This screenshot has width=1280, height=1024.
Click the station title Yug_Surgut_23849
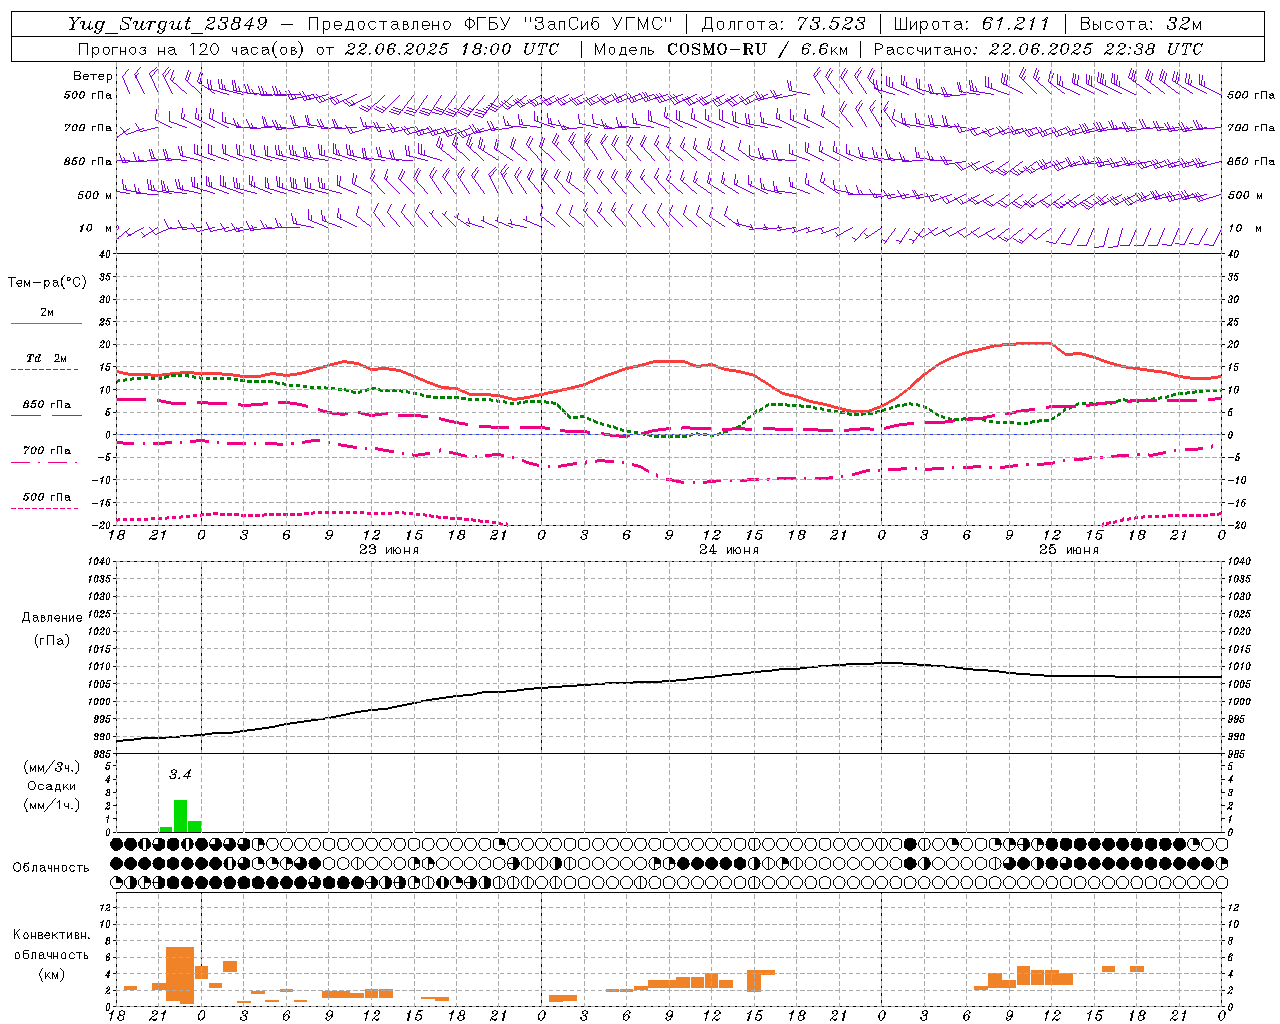tap(168, 24)
